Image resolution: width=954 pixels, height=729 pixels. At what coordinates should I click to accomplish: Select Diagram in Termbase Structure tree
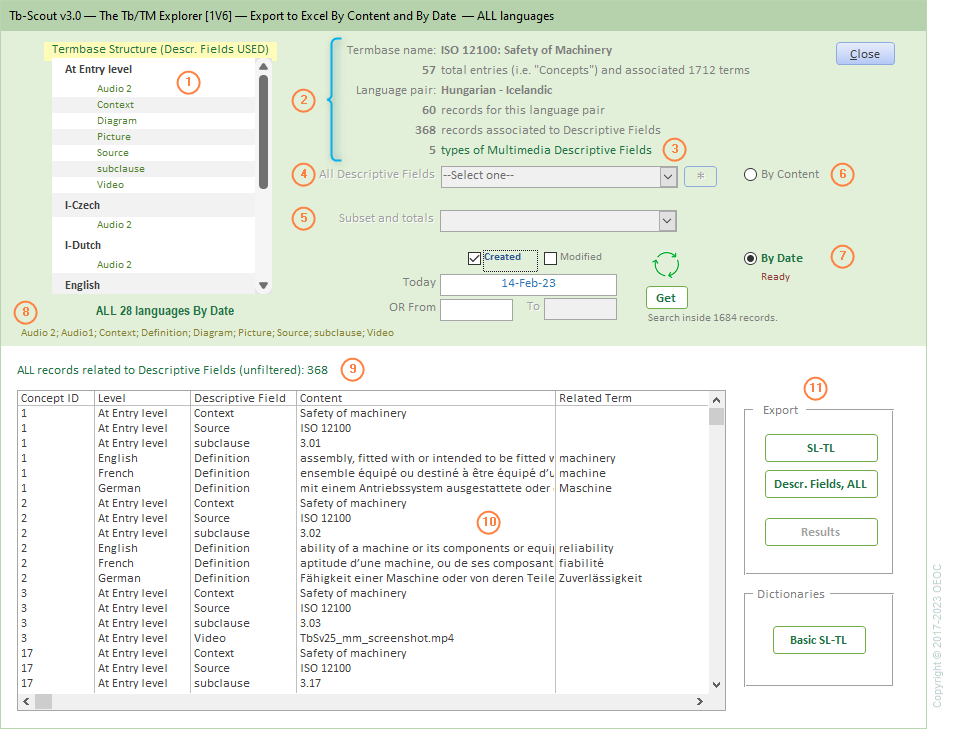117,121
